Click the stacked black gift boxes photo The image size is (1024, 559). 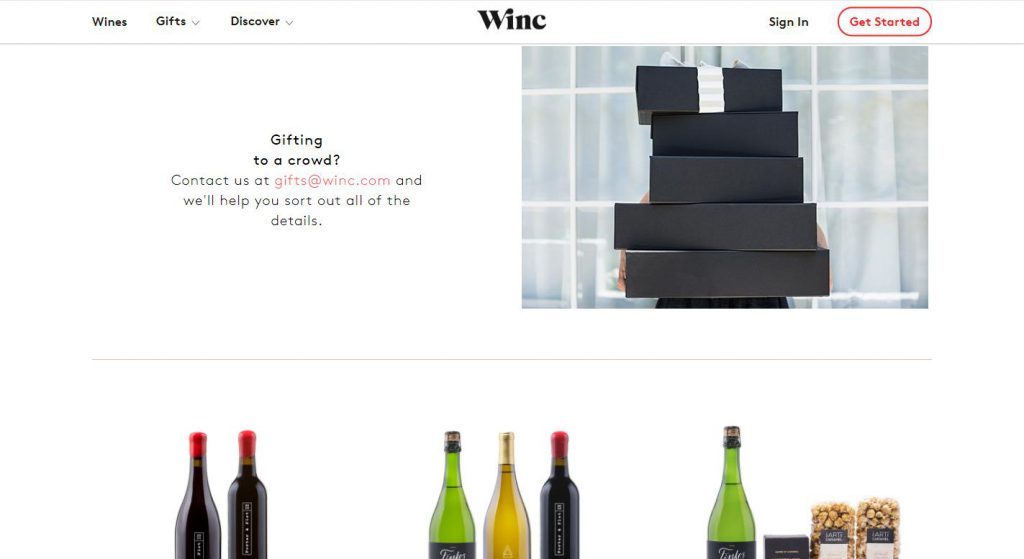point(724,177)
